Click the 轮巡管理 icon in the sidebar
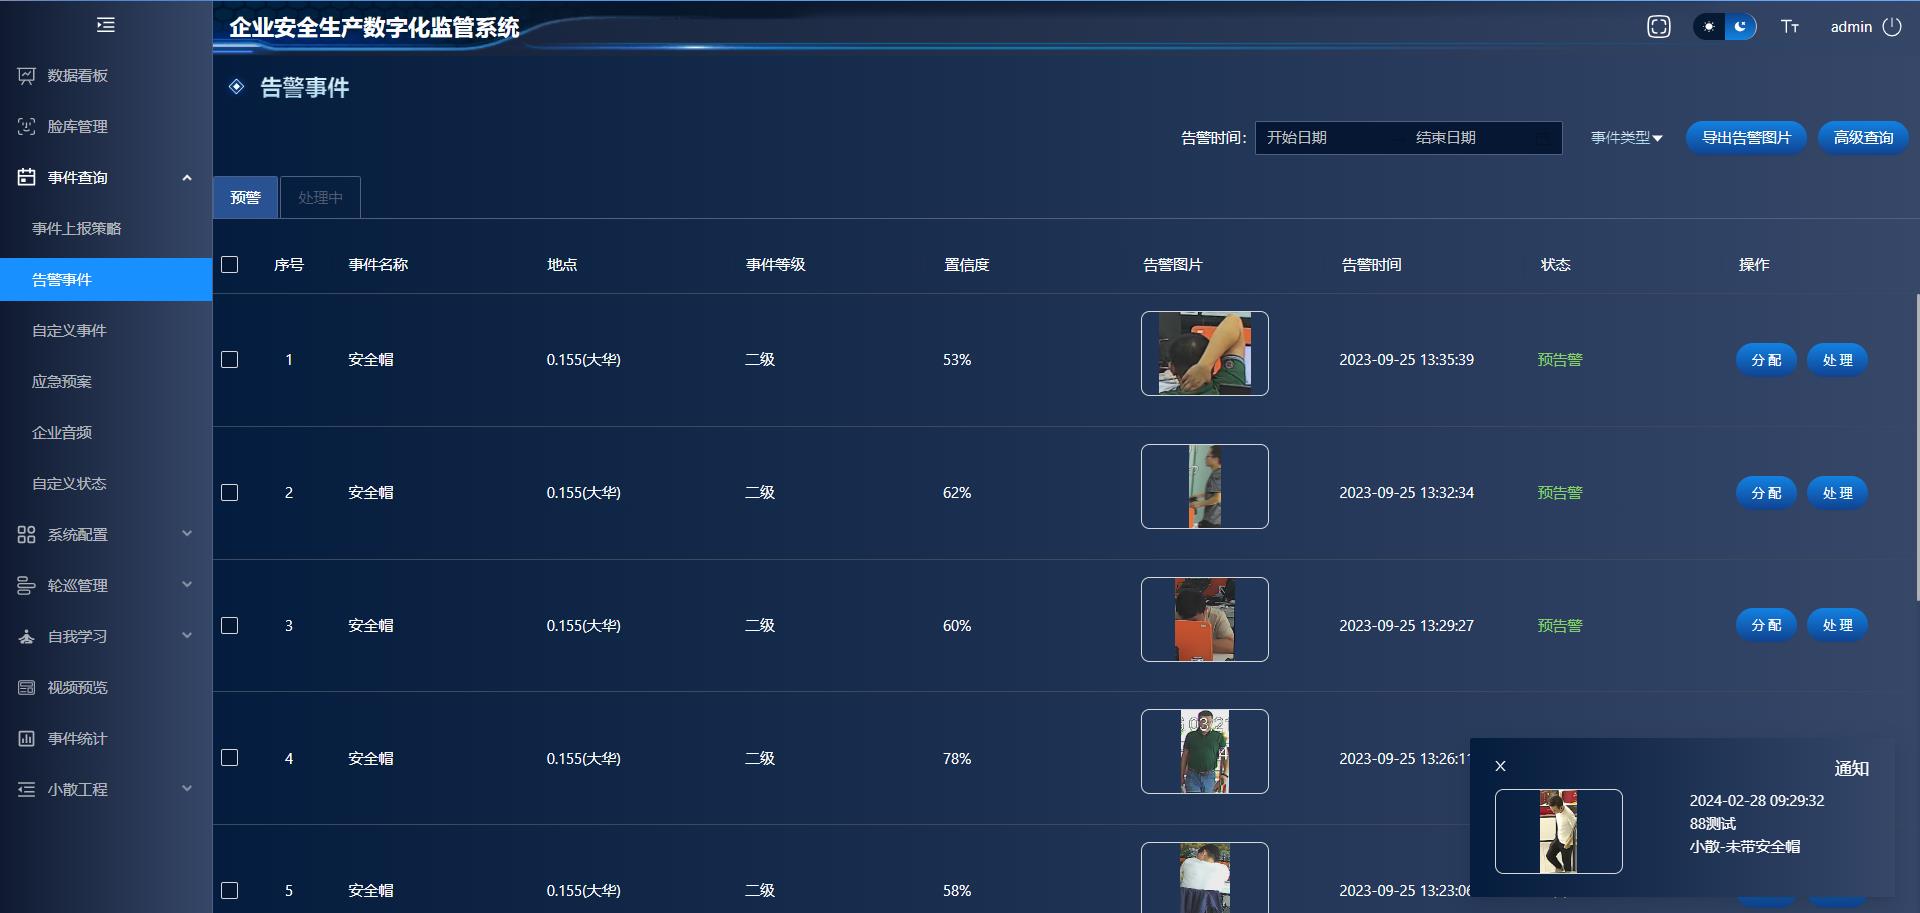This screenshot has width=1920, height=913. click(x=26, y=586)
